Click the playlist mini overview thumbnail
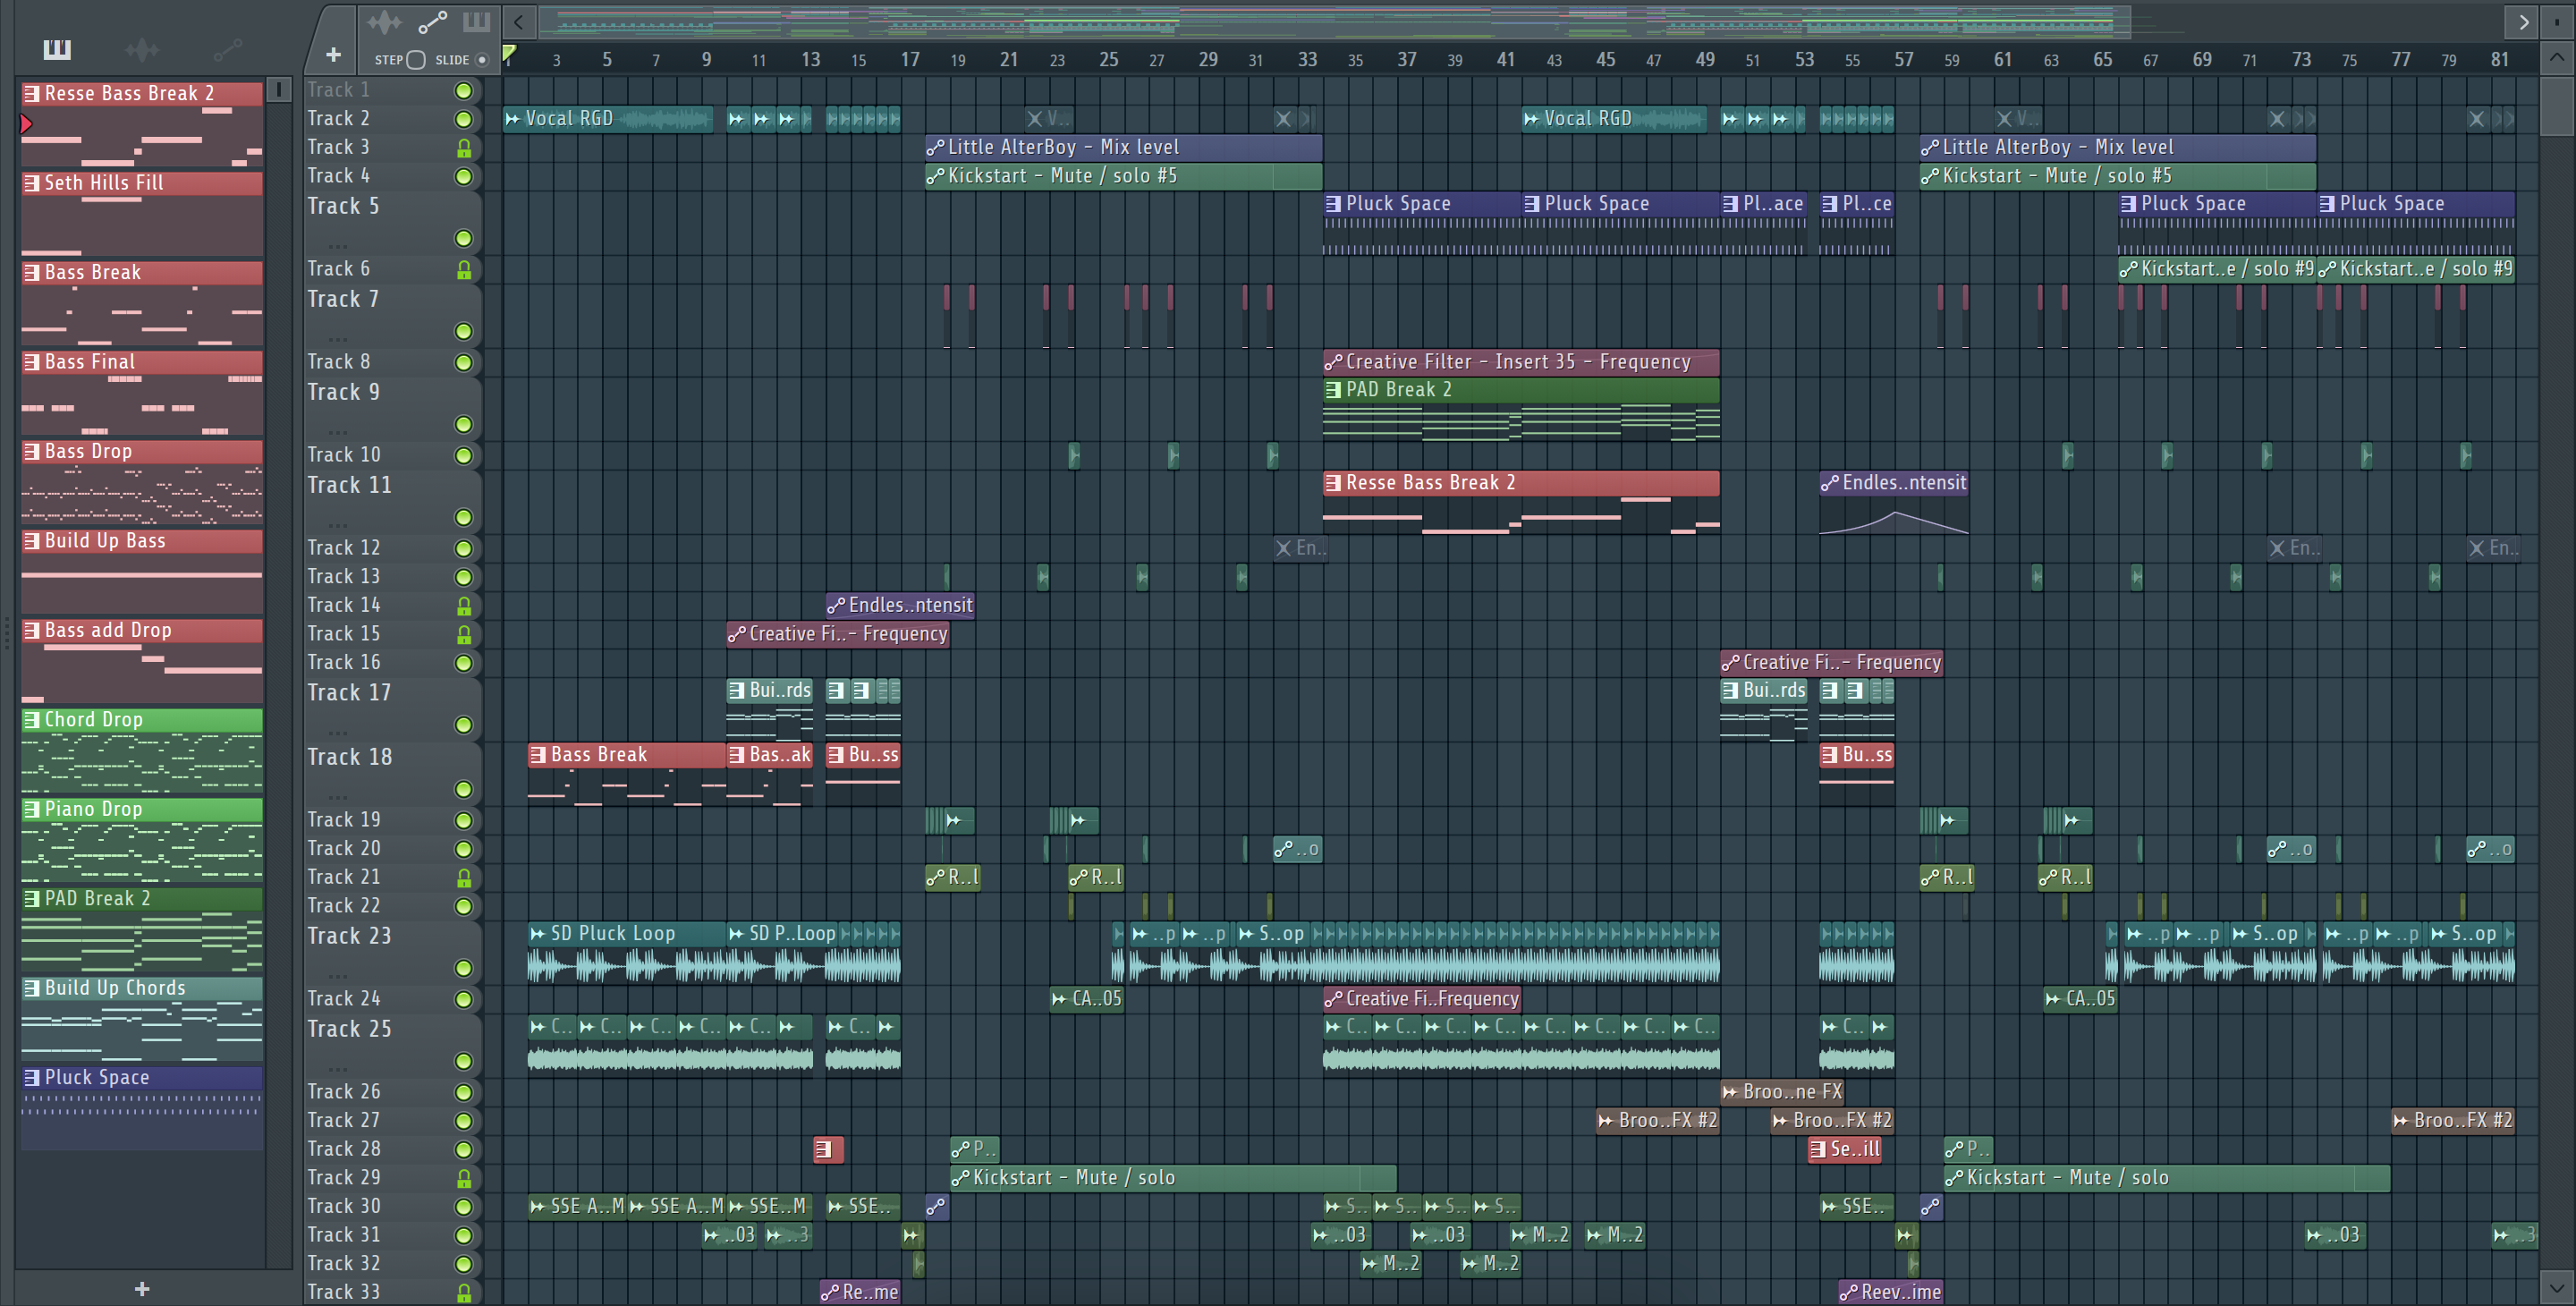This screenshot has width=2576, height=1306. 1335,22
